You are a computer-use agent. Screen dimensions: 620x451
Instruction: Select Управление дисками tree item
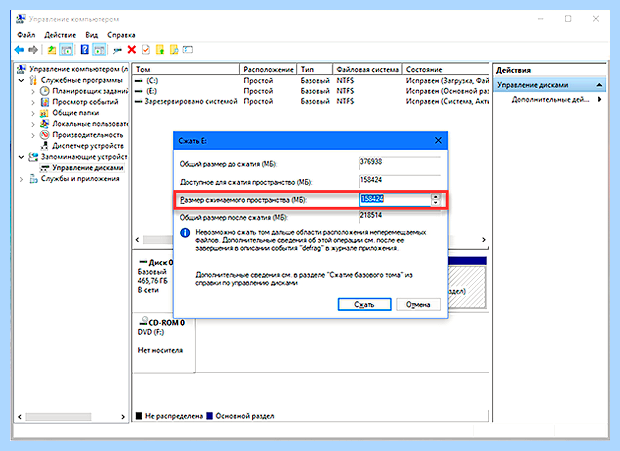[88, 168]
